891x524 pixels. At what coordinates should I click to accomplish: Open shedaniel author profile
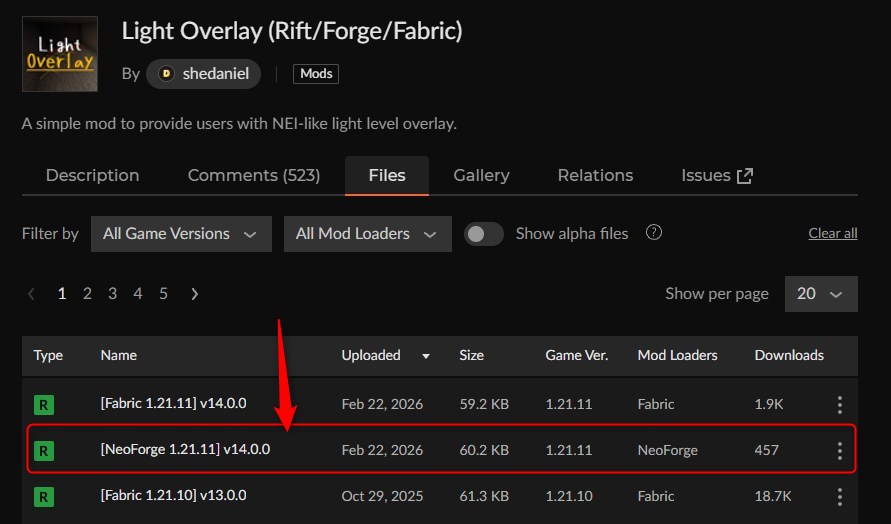click(203, 74)
